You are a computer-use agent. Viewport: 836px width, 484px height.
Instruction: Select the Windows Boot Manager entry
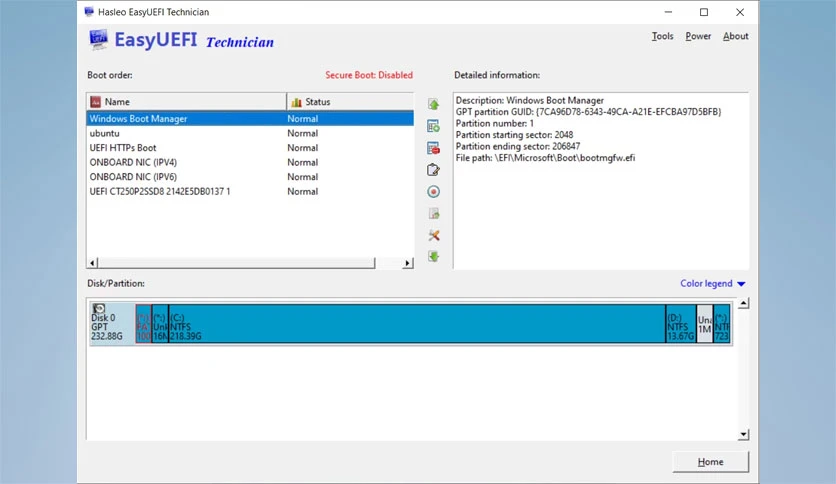(250, 119)
